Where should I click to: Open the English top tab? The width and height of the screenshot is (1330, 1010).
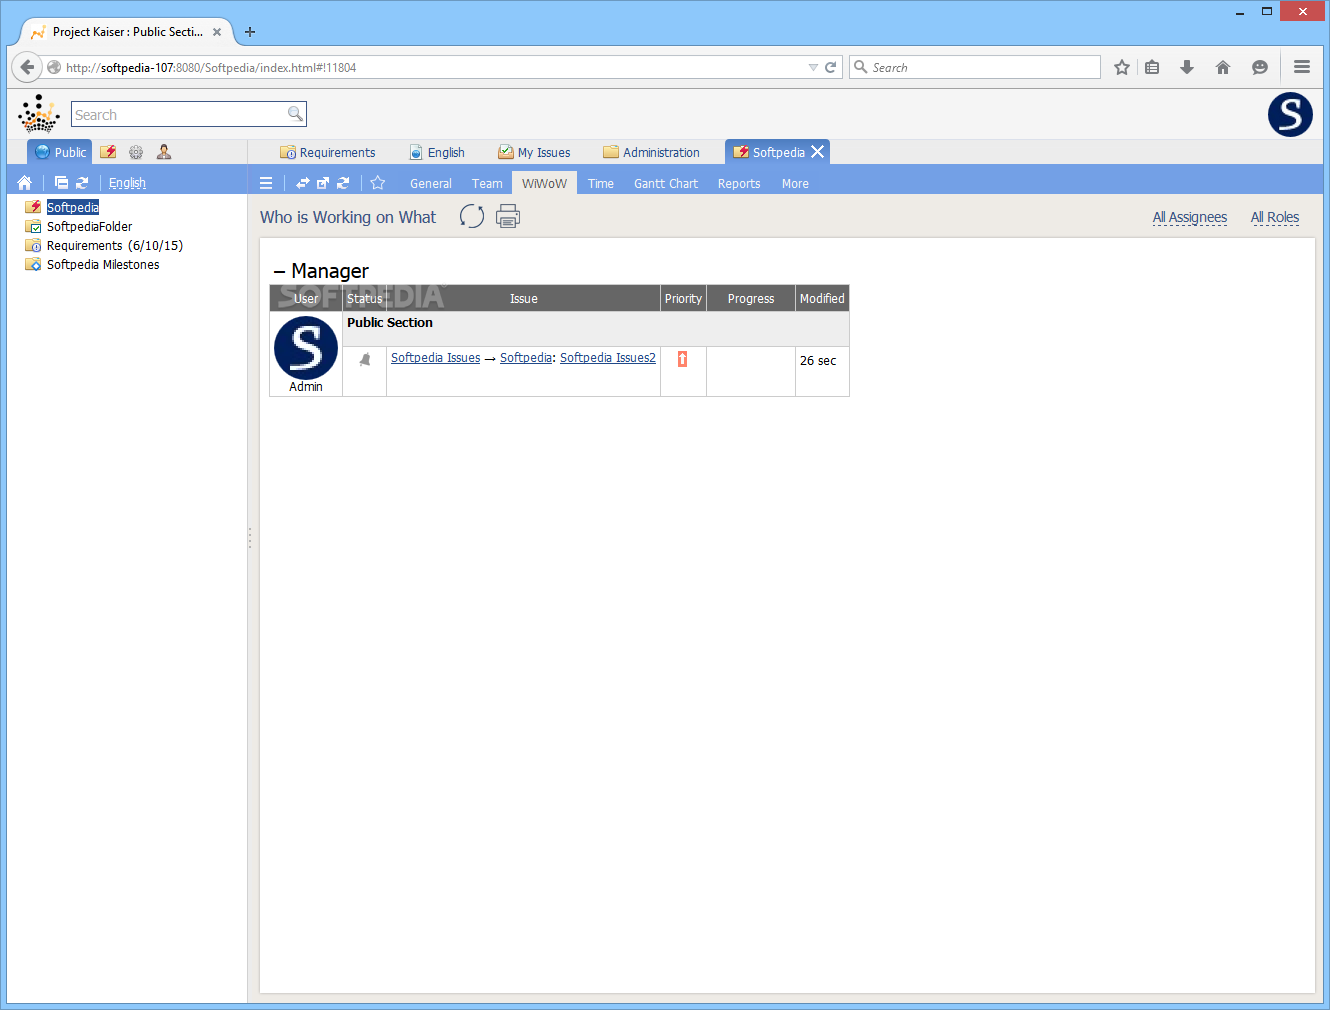tap(438, 152)
